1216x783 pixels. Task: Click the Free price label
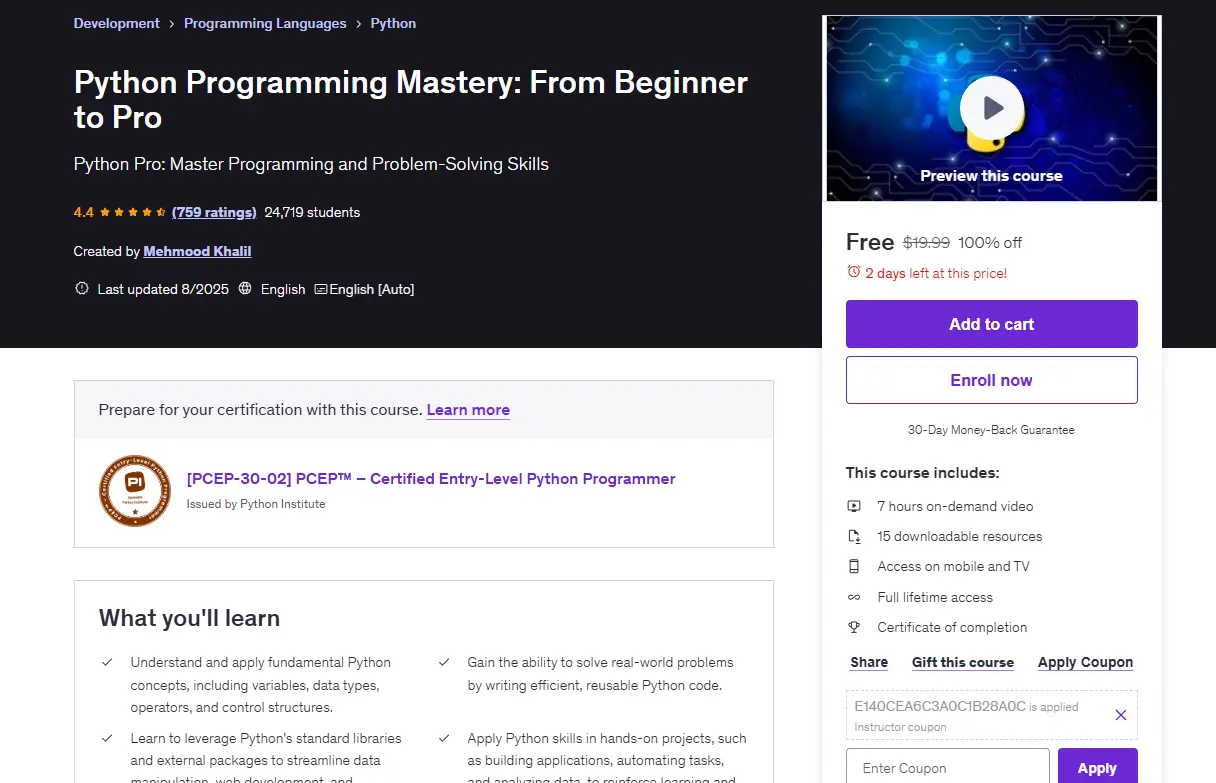(870, 242)
